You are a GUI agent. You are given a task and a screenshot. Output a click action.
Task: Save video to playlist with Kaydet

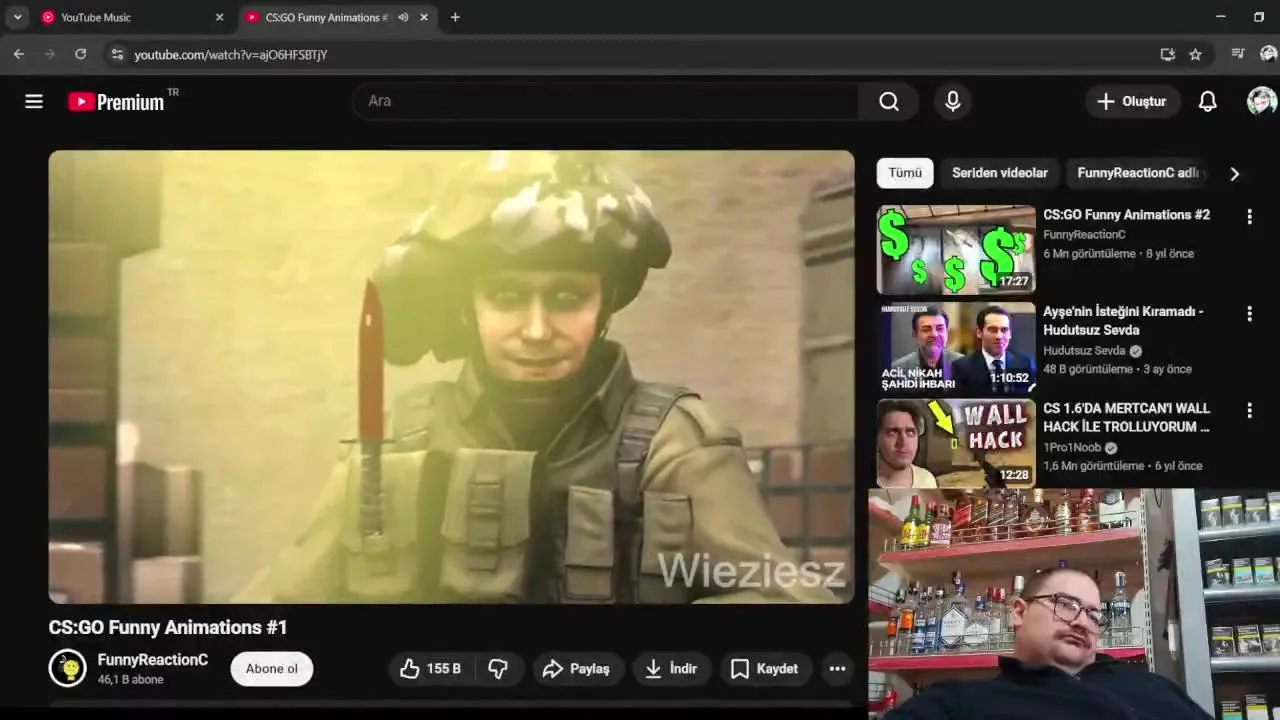(x=765, y=669)
